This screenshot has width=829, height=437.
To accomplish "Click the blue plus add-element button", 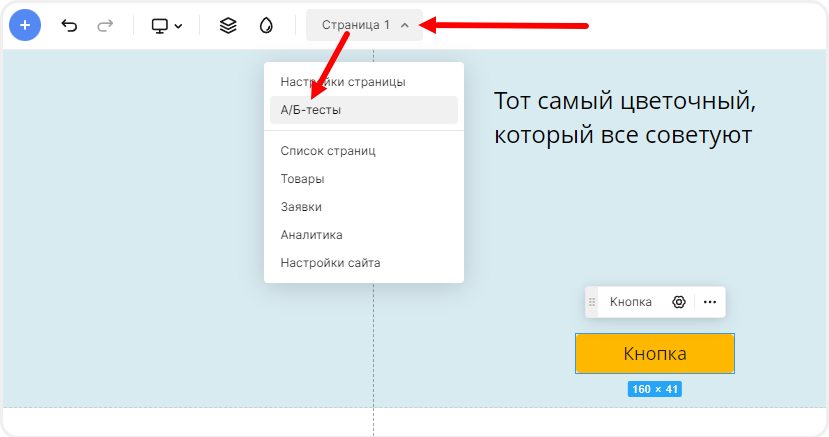I will click(25, 25).
